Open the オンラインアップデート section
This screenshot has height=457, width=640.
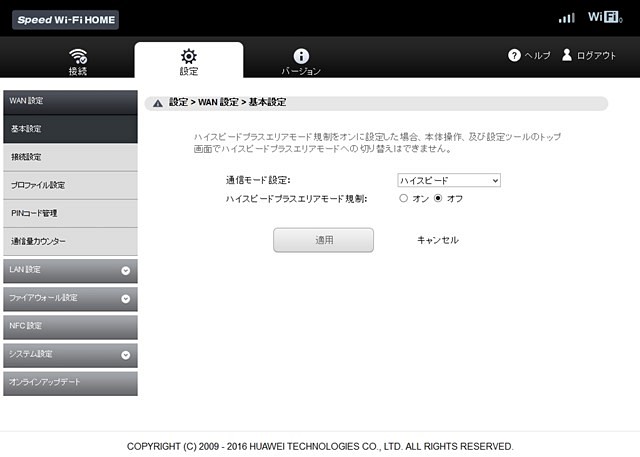[70, 383]
